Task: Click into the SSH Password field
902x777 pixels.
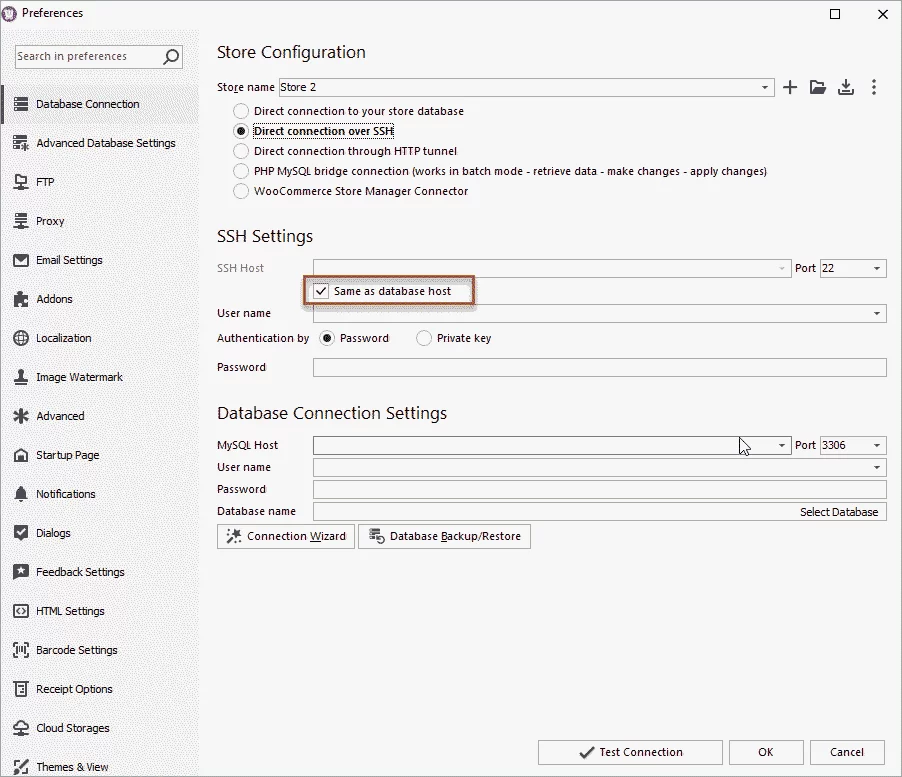Action: (x=599, y=368)
